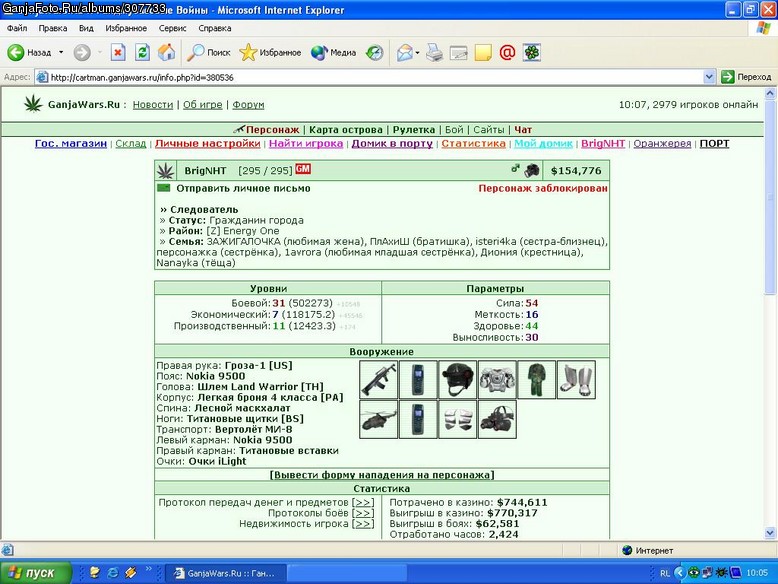
Task: Click the Переход go button
Action: point(747,77)
